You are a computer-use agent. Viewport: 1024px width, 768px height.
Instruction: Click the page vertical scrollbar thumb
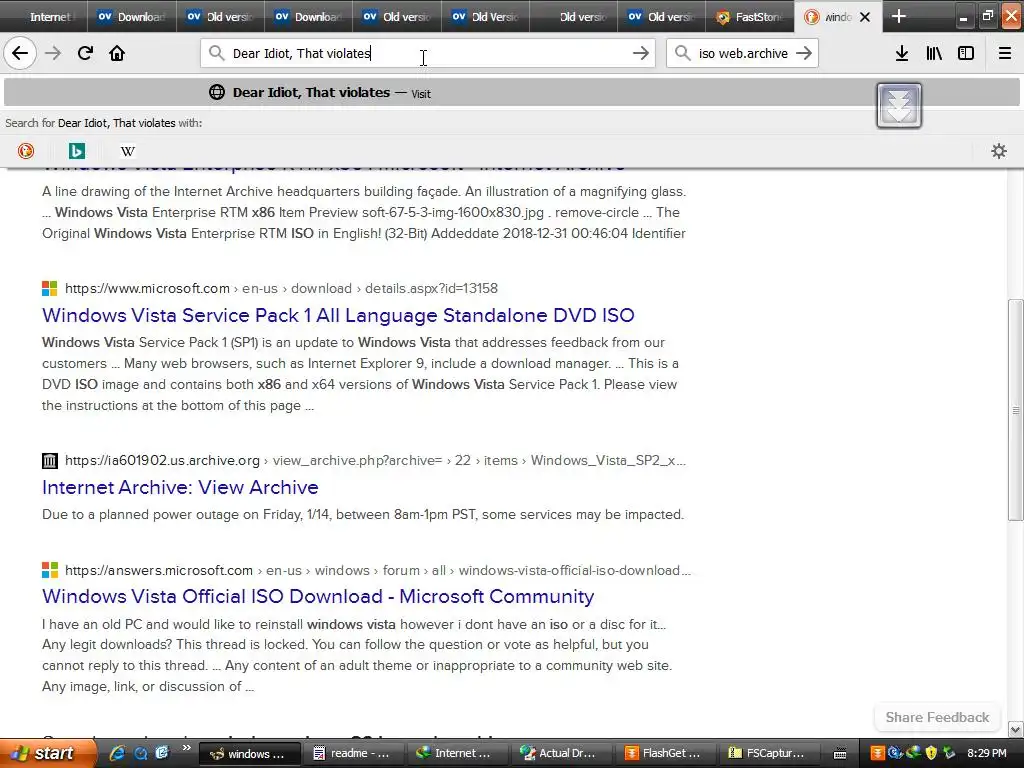pyautogui.click(x=1015, y=409)
